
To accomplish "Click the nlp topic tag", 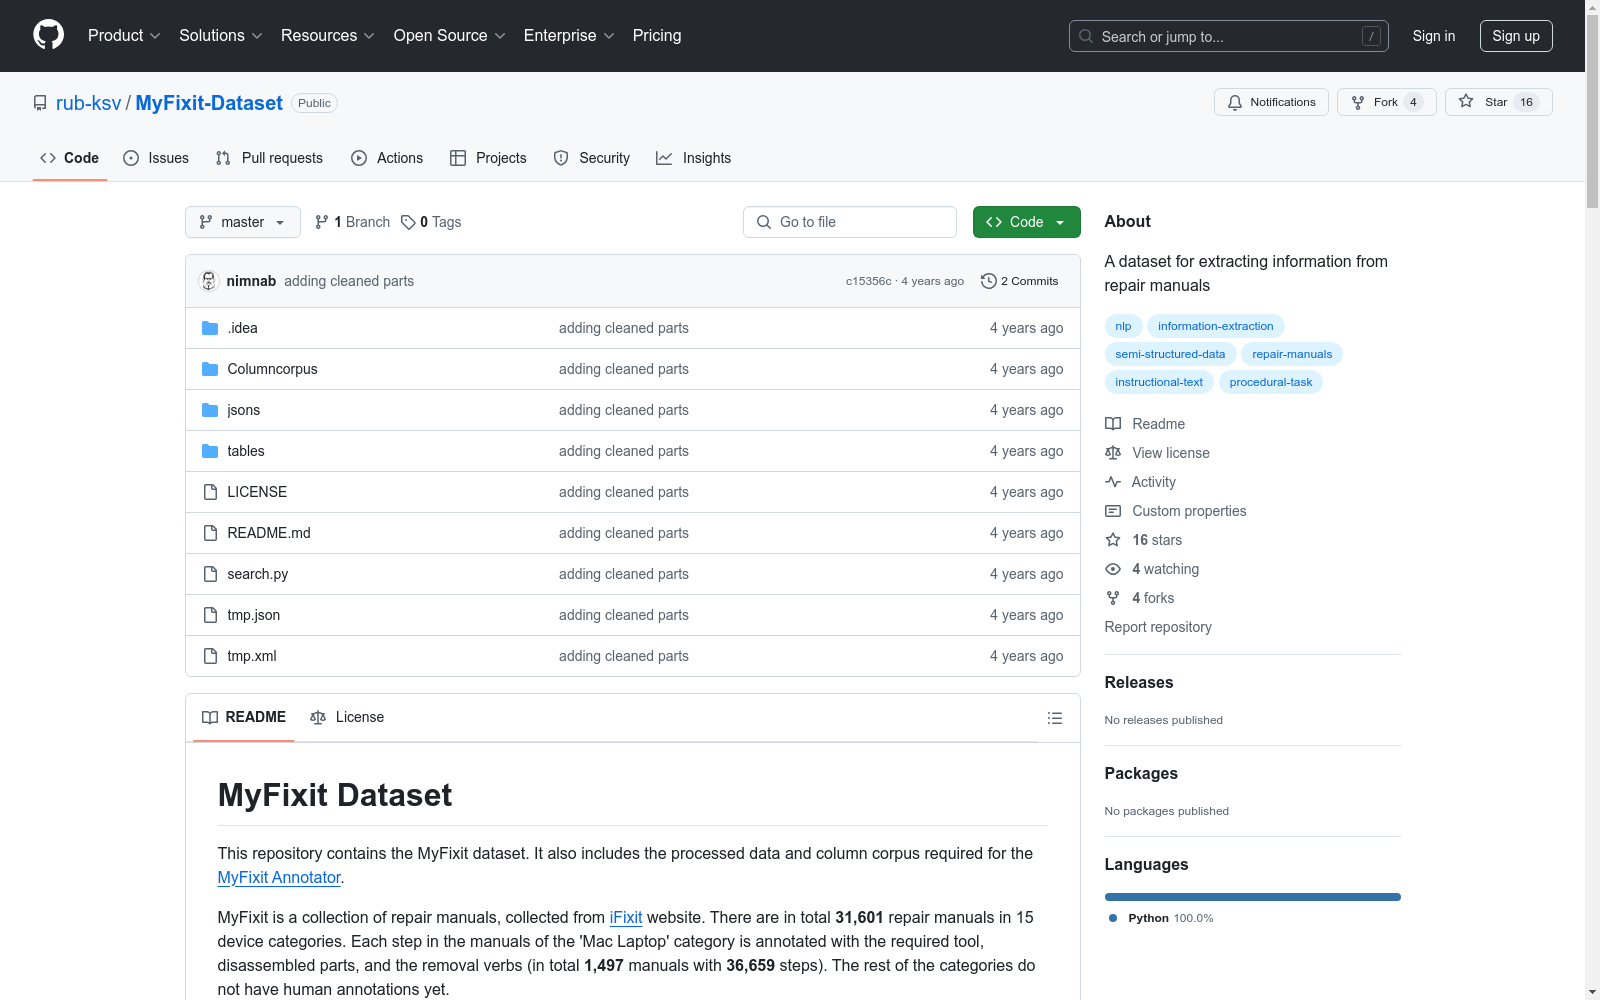I will click(x=1123, y=326).
